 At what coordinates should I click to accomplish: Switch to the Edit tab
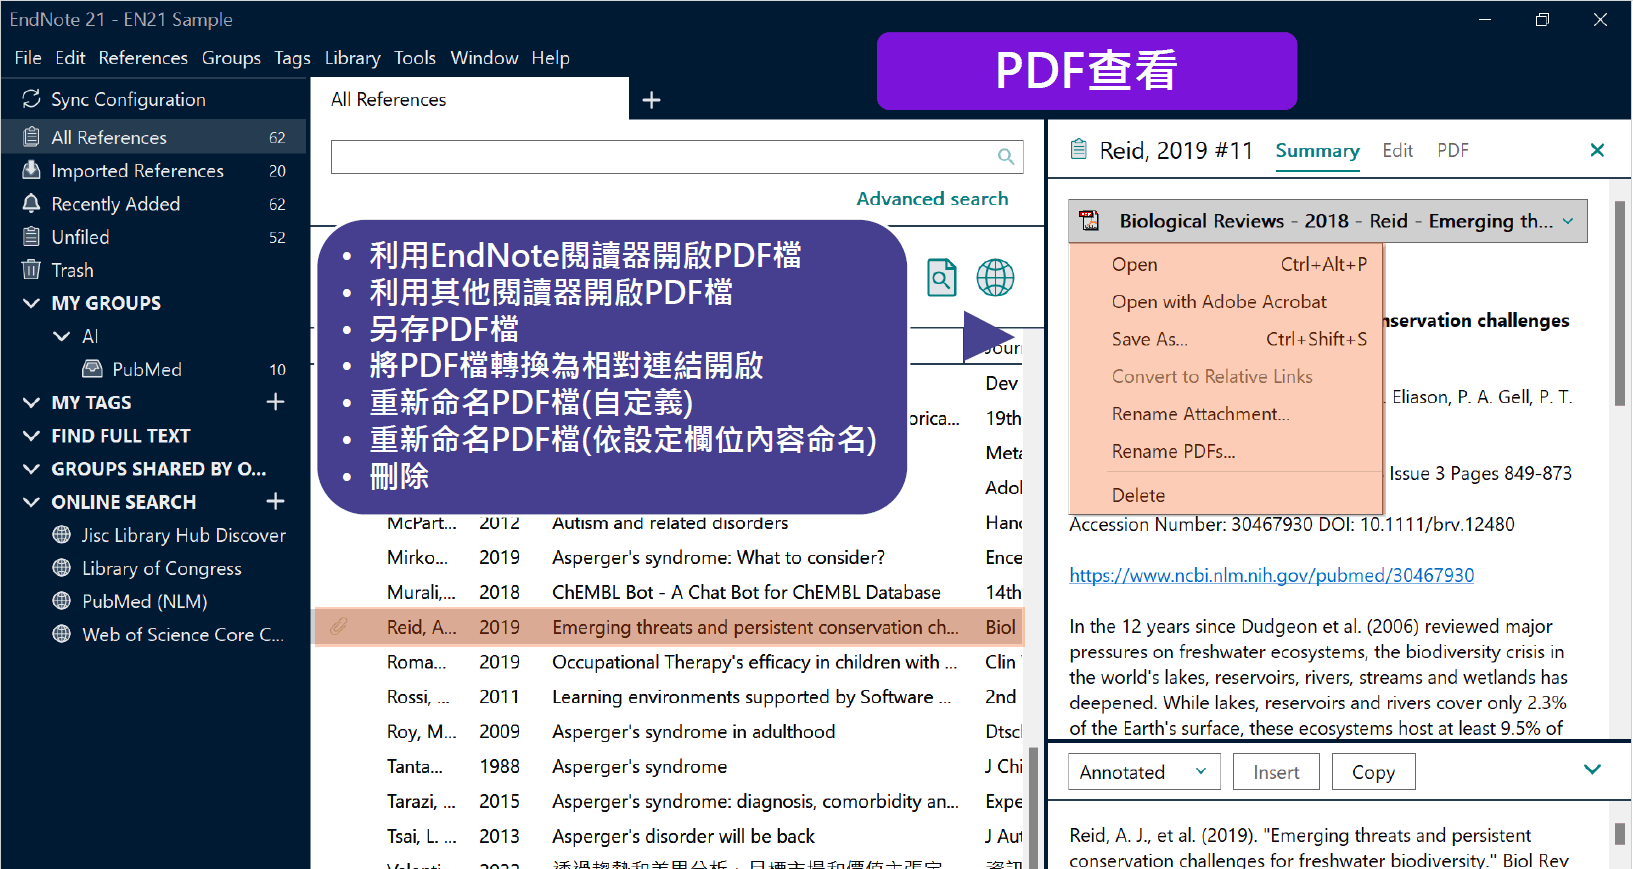click(1397, 150)
